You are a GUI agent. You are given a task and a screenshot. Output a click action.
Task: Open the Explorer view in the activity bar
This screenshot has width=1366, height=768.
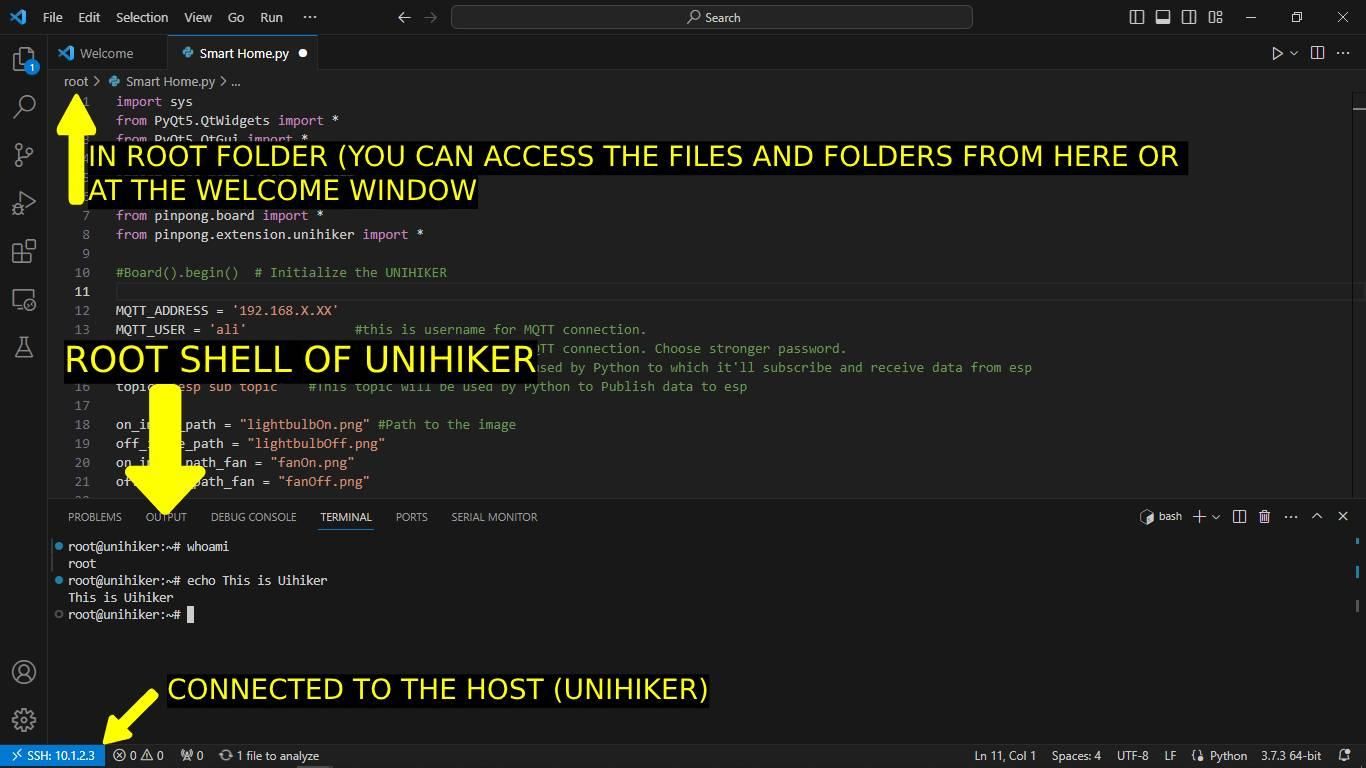tap(24, 60)
